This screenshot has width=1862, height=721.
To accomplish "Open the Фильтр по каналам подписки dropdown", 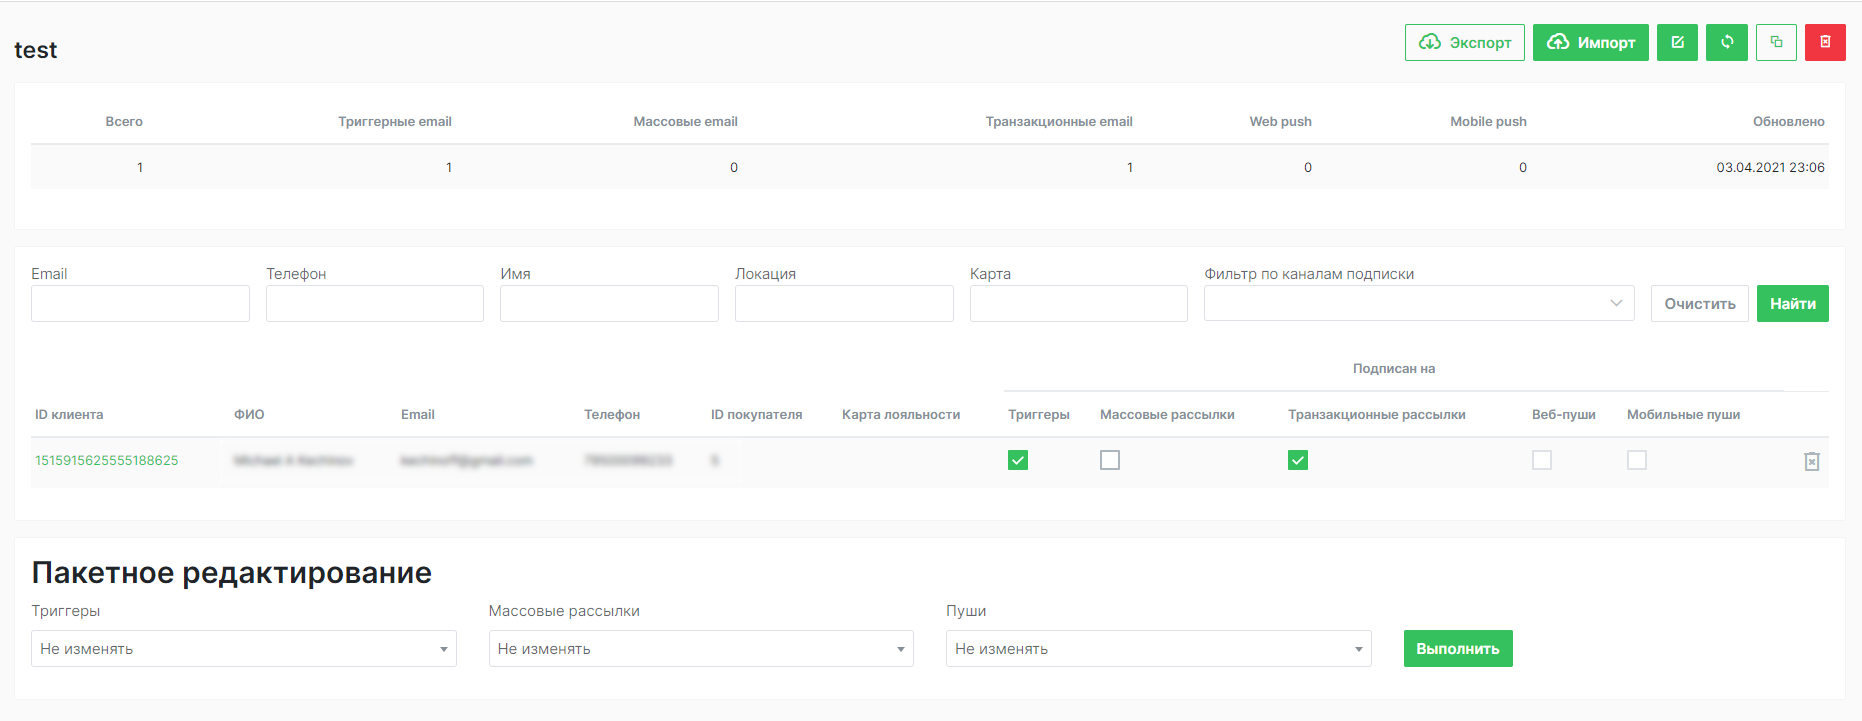I will click(1418, 303).
